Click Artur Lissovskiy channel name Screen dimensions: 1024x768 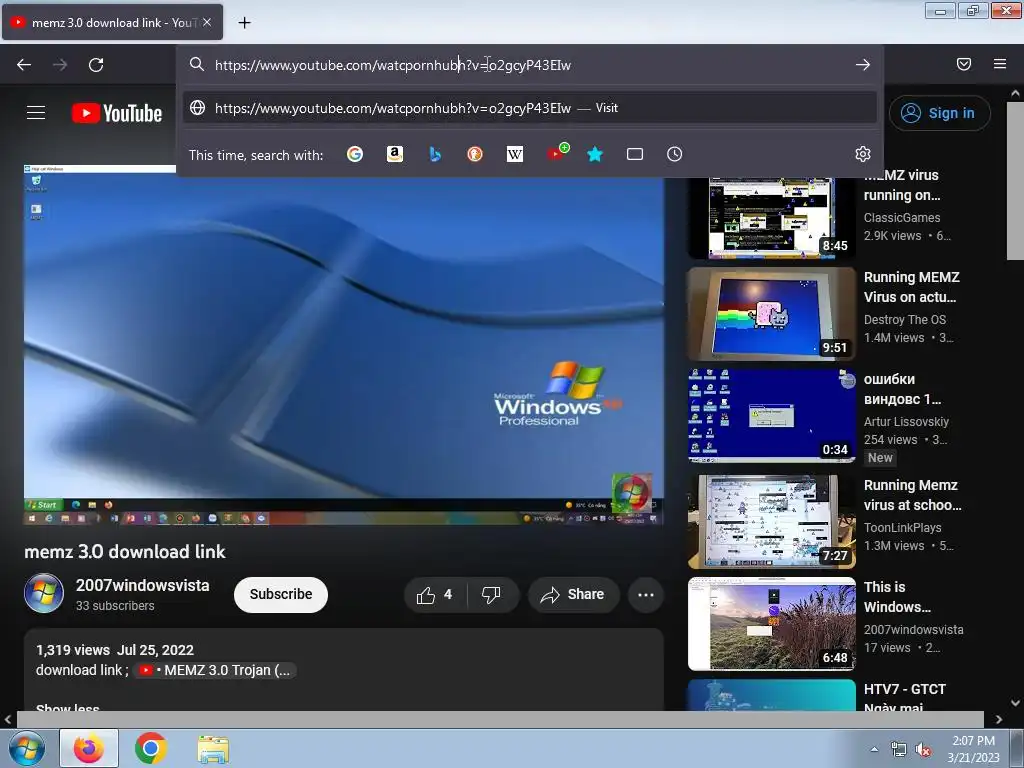[906, 422]
